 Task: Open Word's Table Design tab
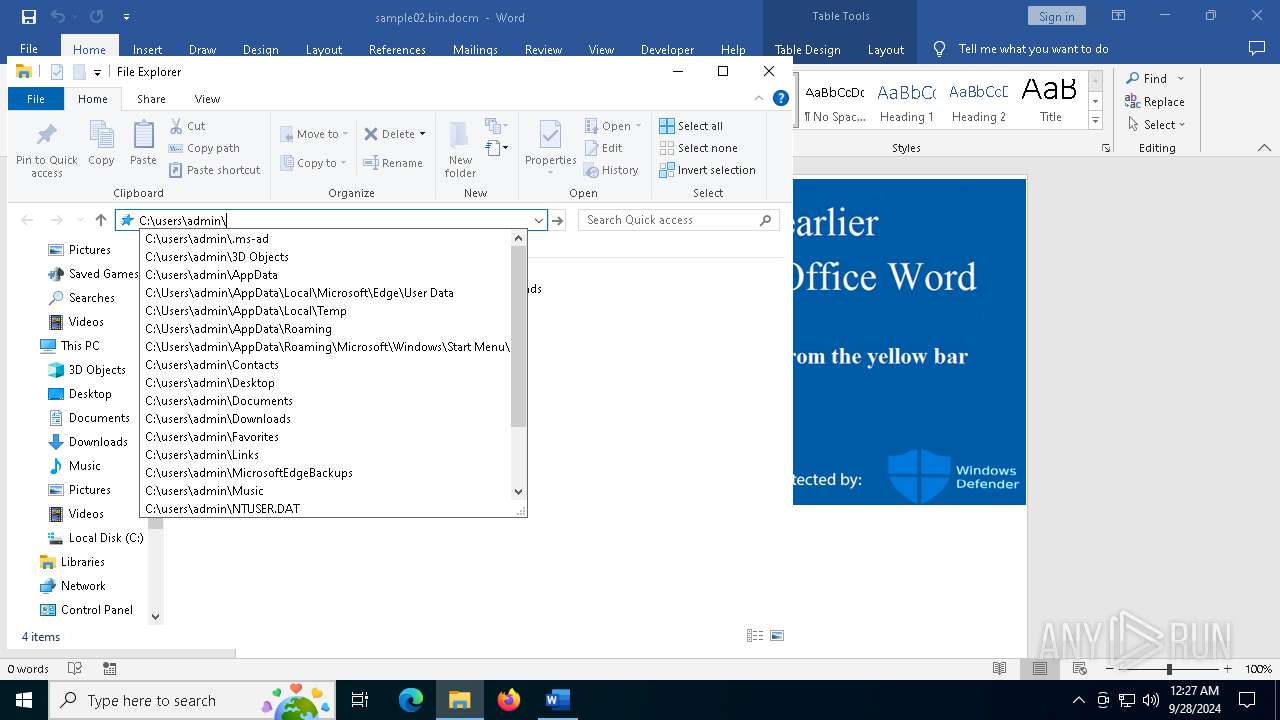[x=807, y=49]
